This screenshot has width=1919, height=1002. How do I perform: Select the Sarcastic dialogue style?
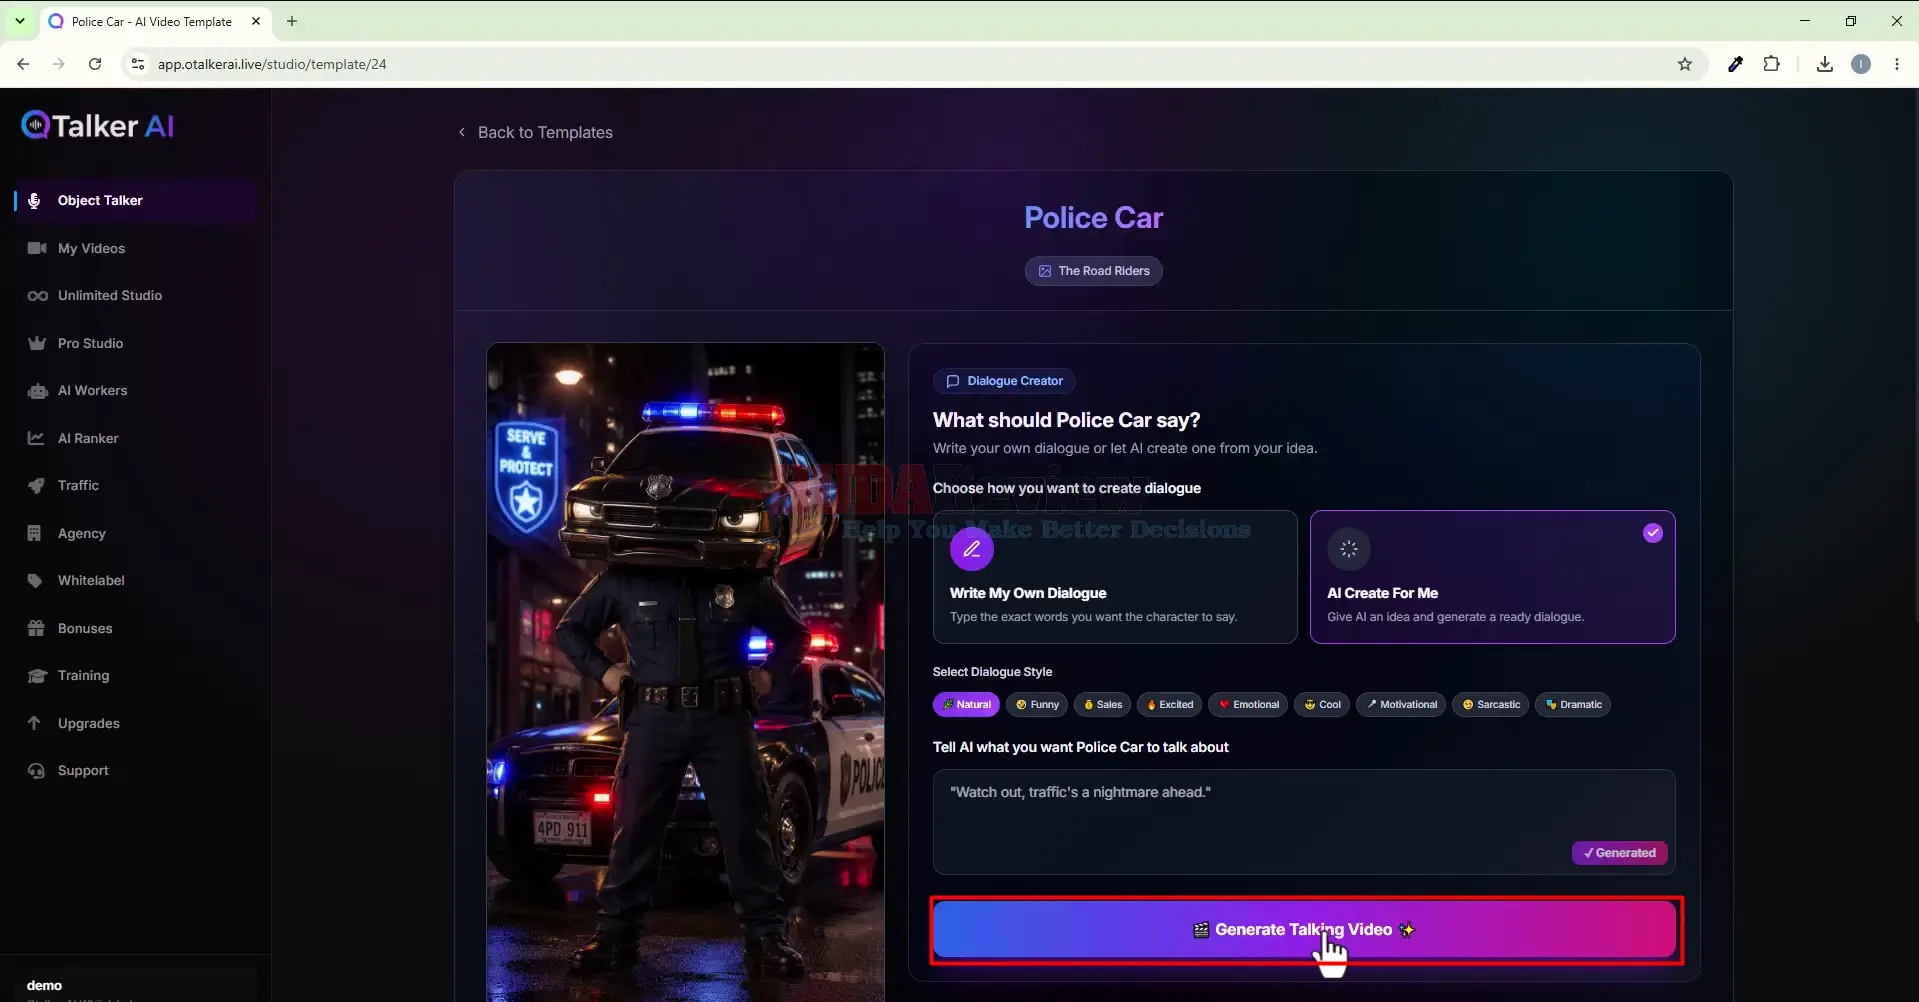coord(1490,705)
